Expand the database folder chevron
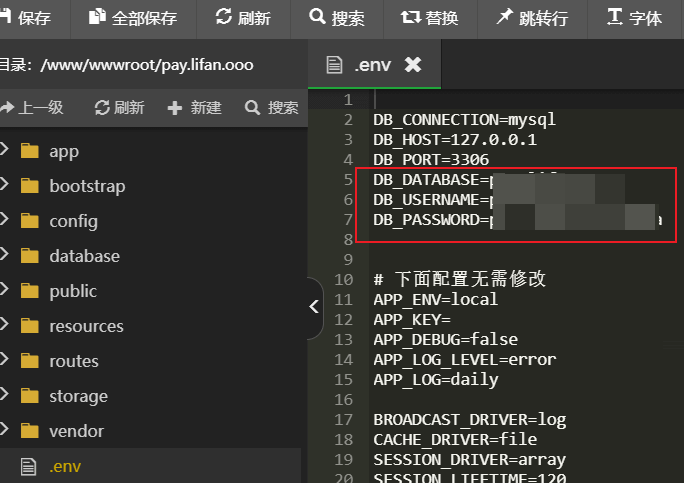This screenshot has height=483, width=684. [4, 254]
